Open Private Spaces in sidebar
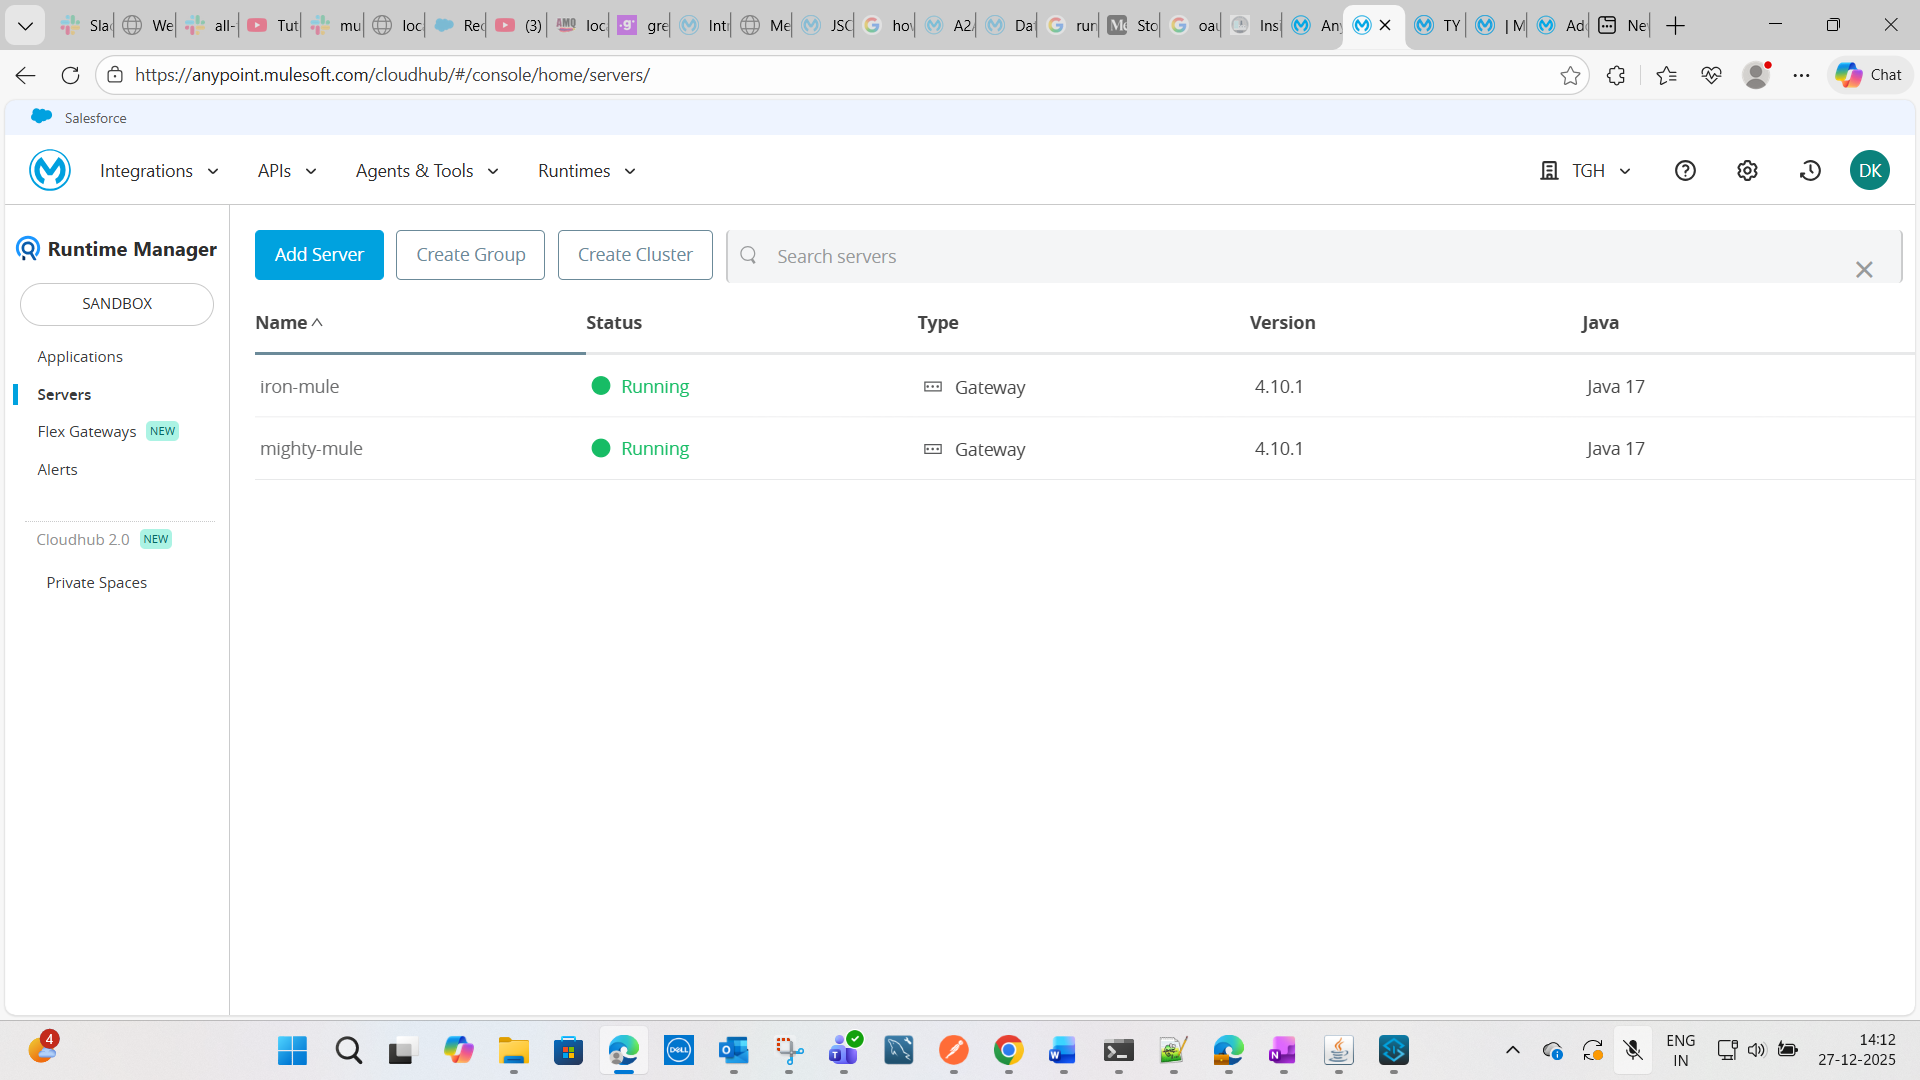This screenshot has height=1080, width=1920. (97, 583)
